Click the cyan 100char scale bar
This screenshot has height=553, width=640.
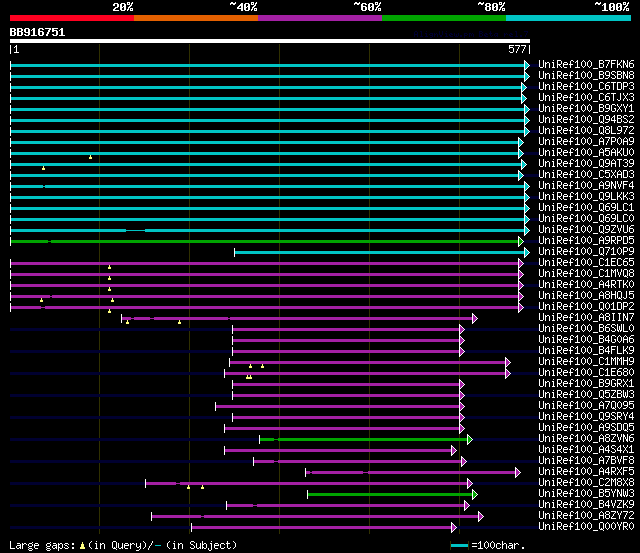pos(459,546)
